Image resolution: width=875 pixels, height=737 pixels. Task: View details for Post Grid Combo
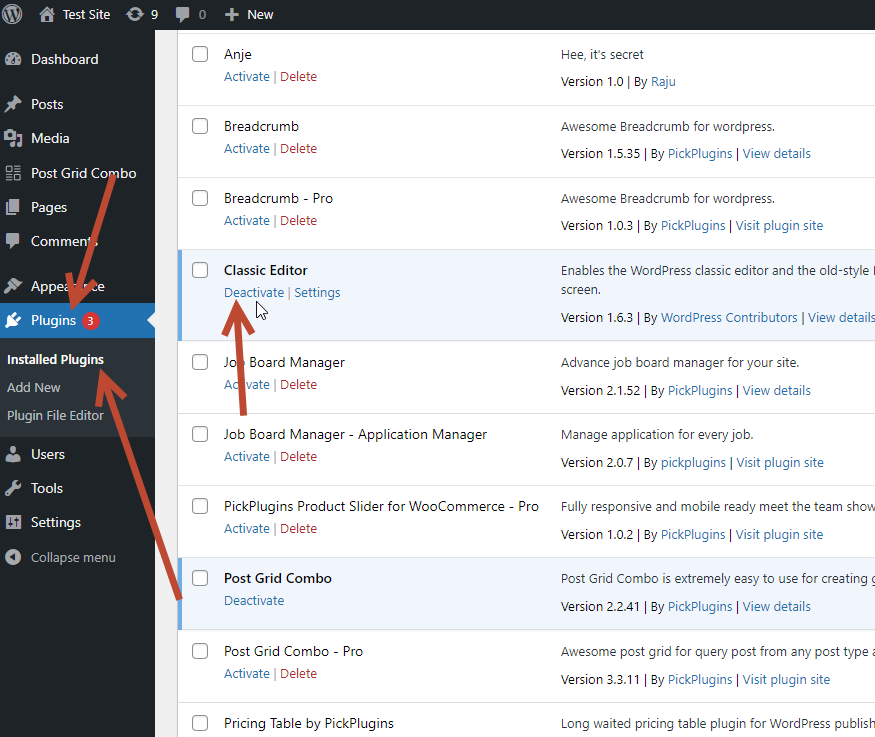click(x=776, y=606)
